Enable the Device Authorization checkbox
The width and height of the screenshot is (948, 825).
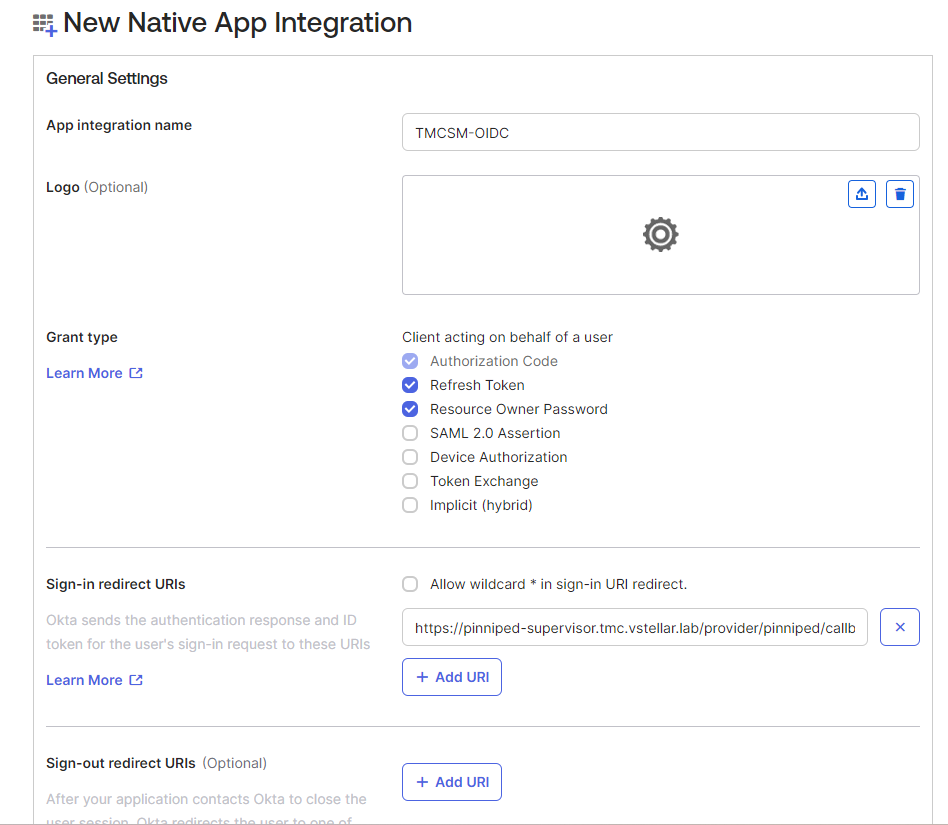(410, 457)
